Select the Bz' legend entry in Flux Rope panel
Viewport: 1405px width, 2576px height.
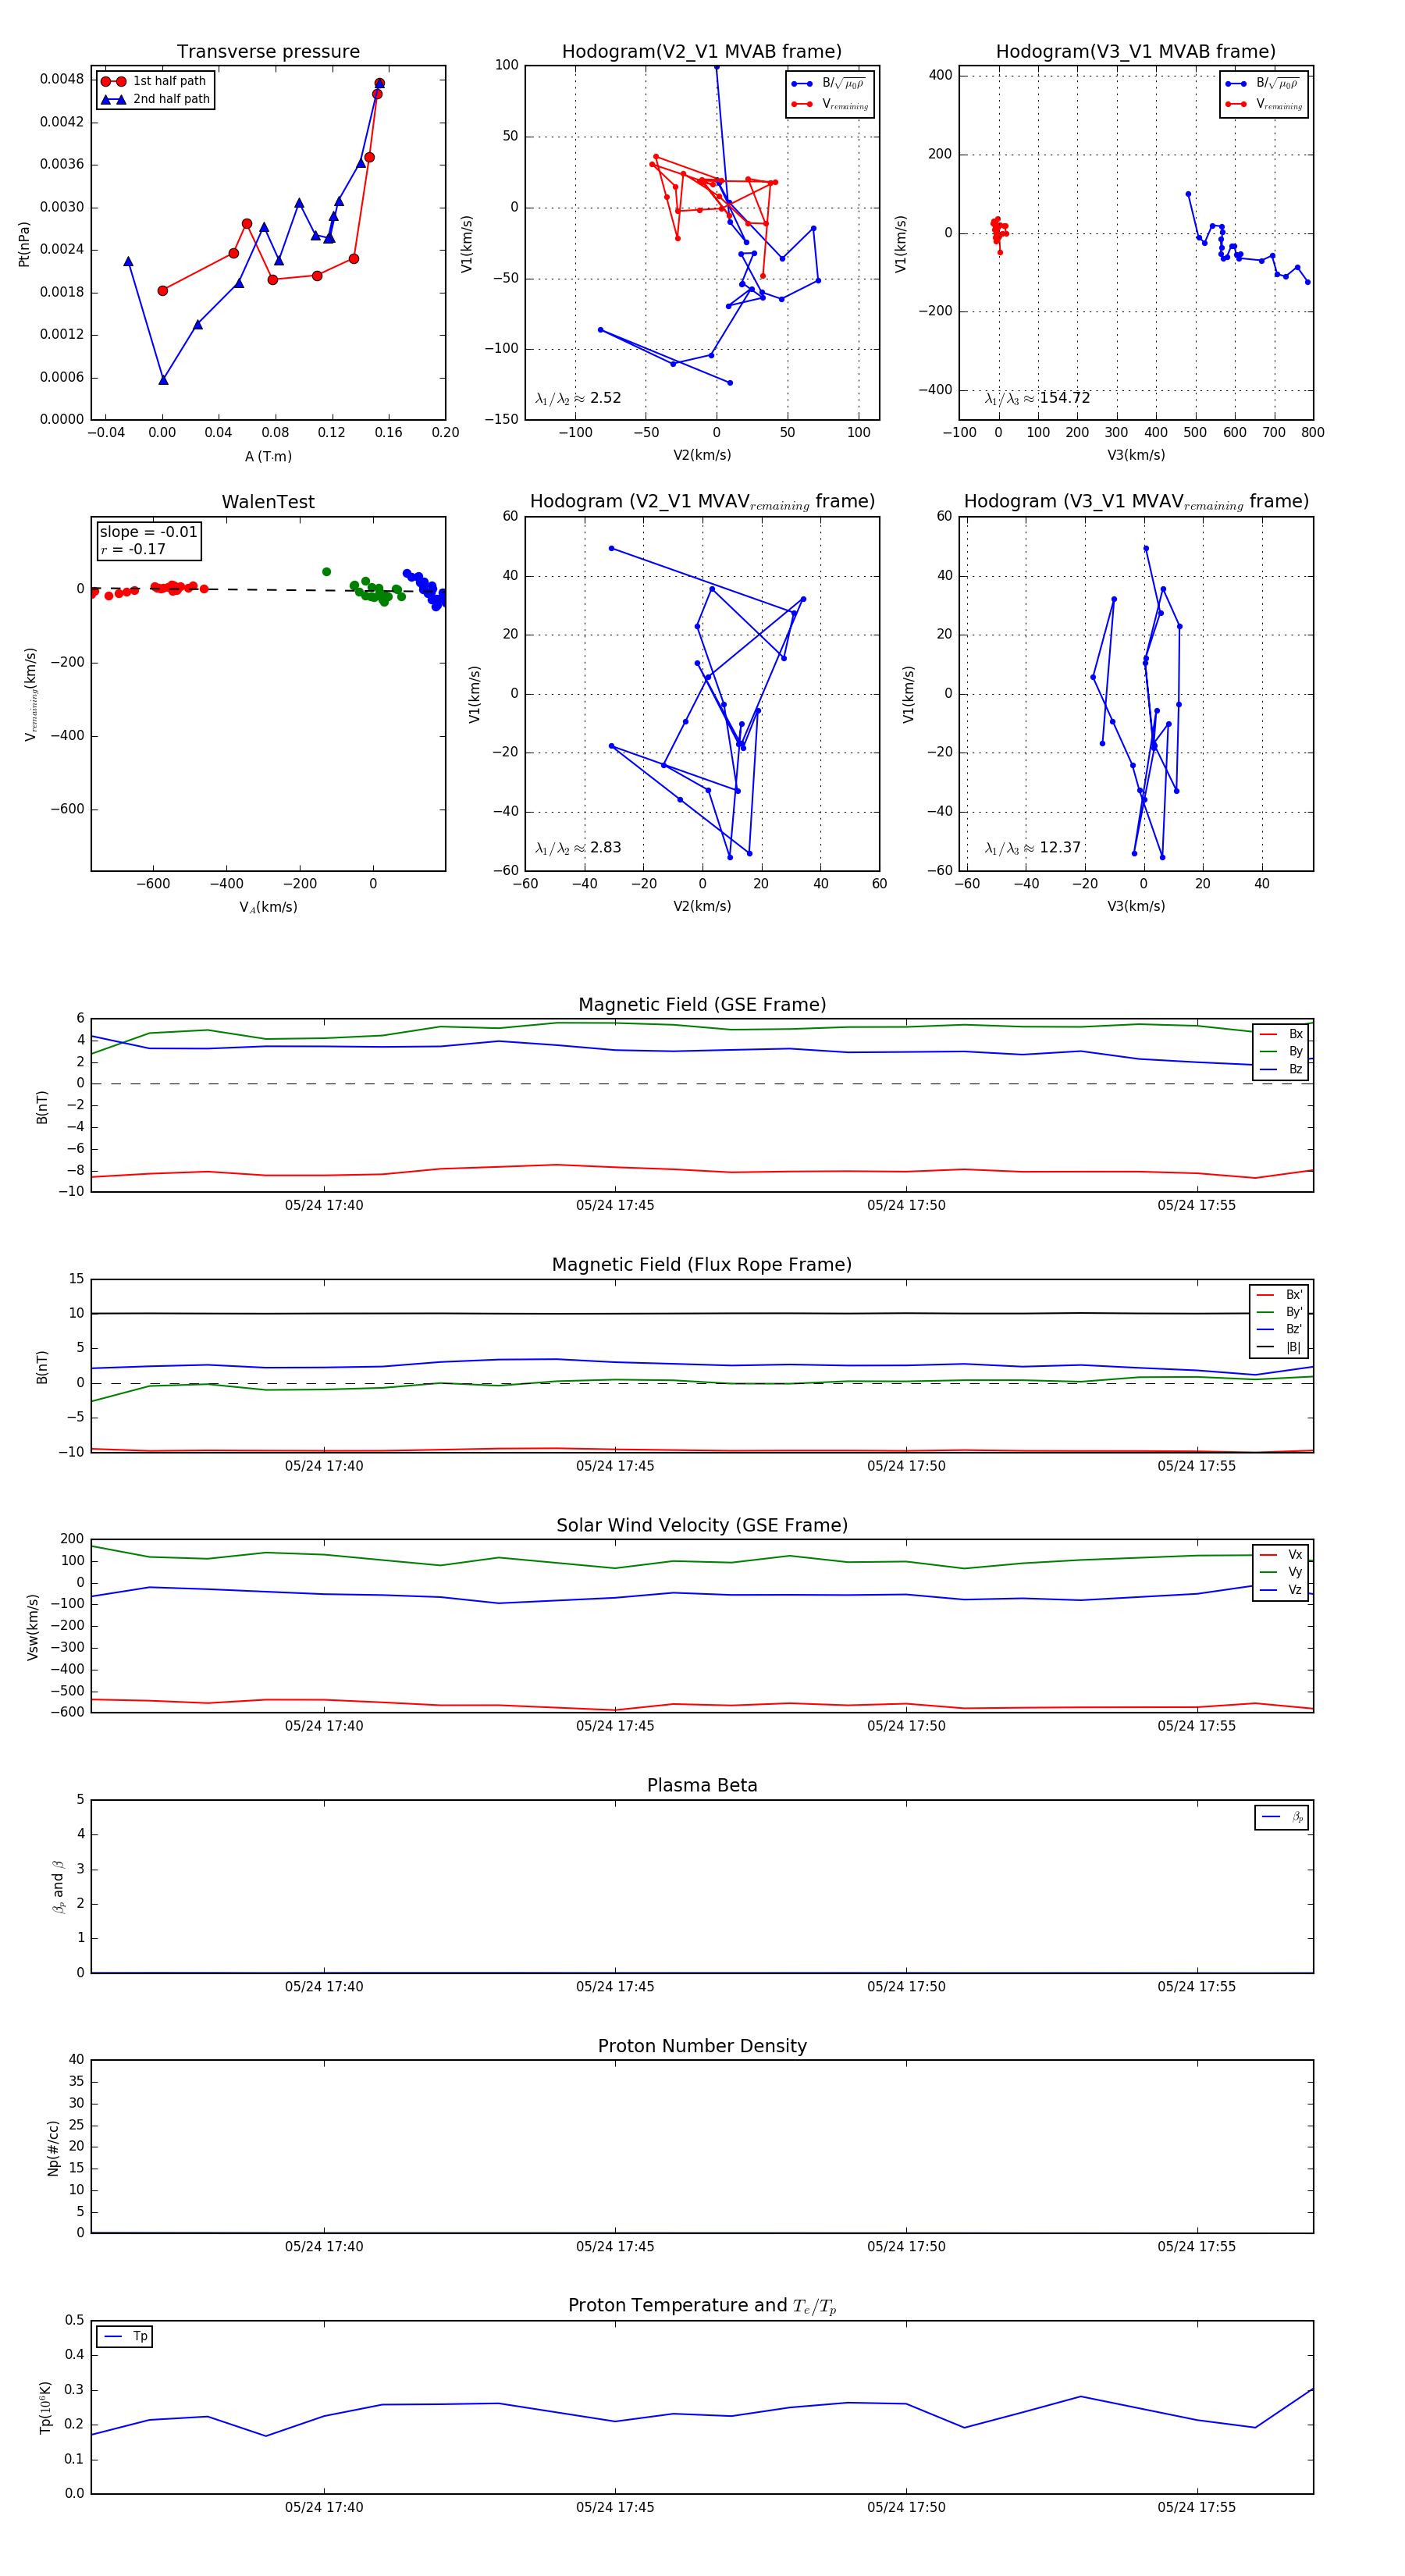tap(1280, 1329)
